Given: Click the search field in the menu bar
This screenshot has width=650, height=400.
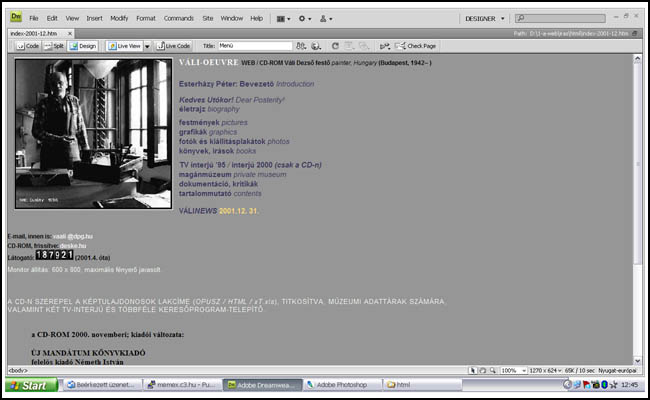Looking at the screenshot, I should tap(560, 18).
